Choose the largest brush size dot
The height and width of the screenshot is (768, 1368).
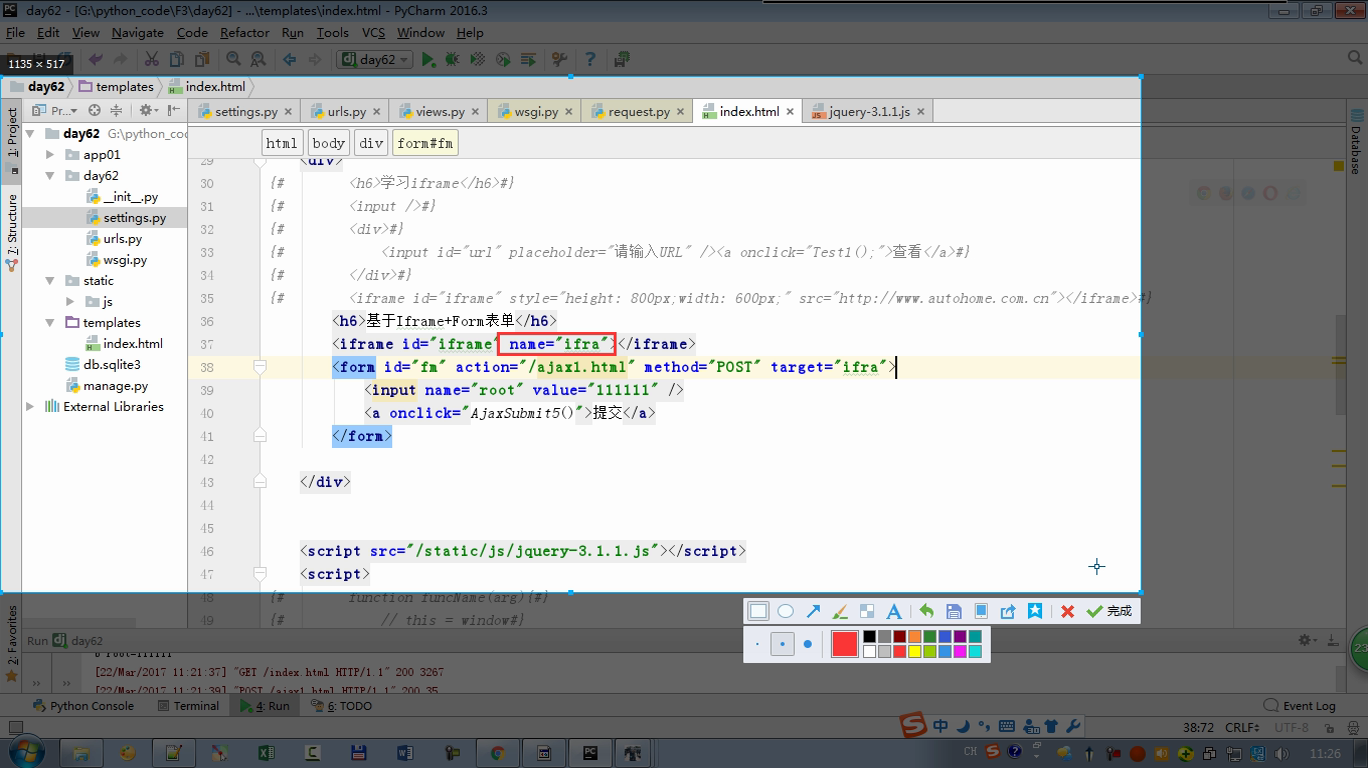tap(808, 644)
